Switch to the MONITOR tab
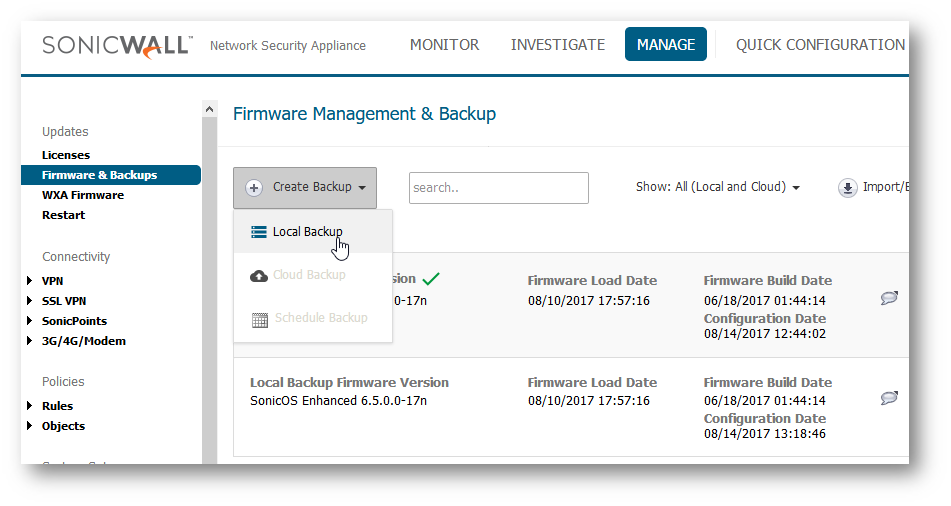The width and height of the screenshot is (951, 506). click(444, 45)
